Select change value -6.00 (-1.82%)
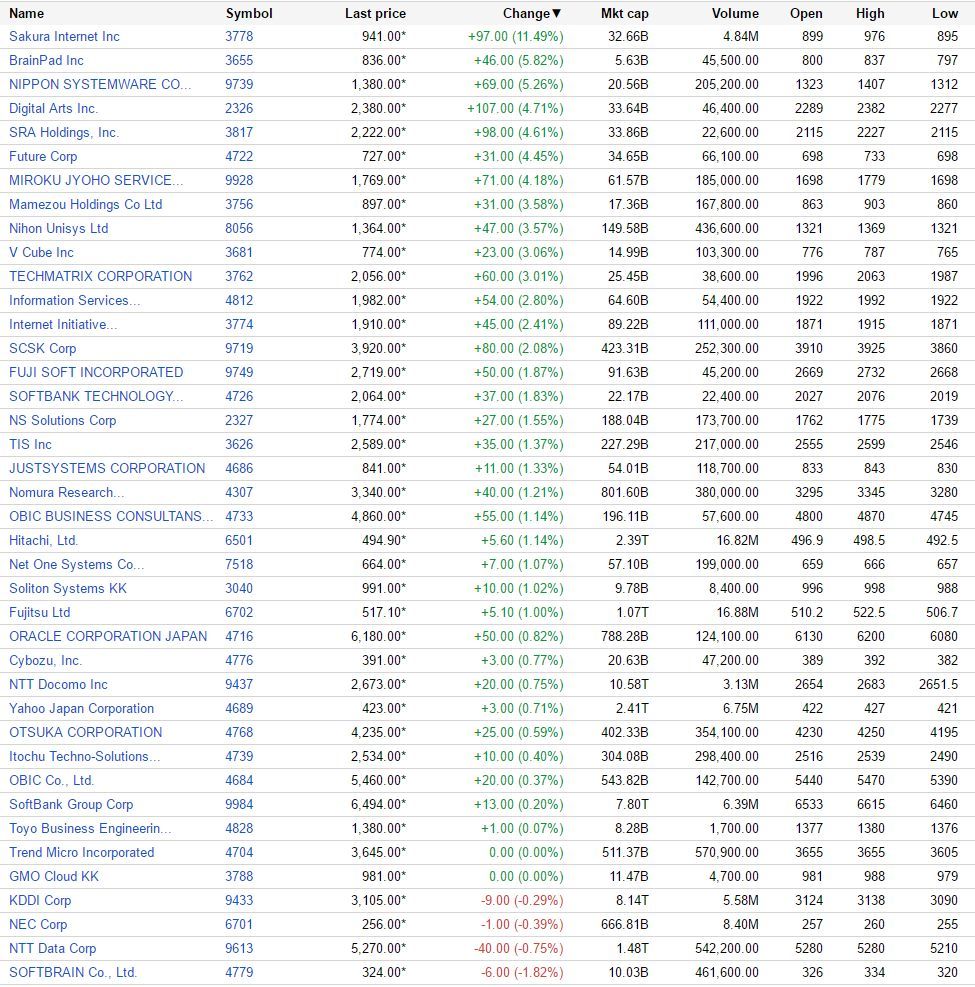975x987 pixels. tap(522, 972)
